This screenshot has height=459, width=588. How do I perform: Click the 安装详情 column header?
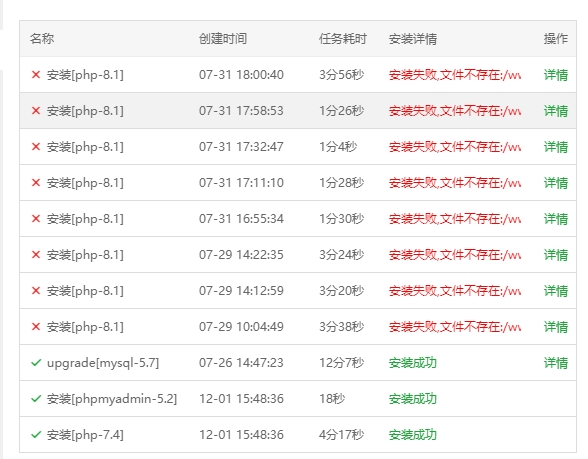[x=412, y=39]
